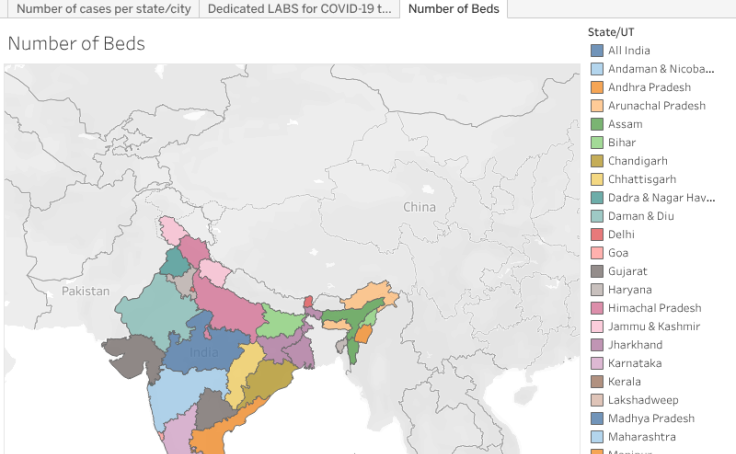This screenshot has height=454, width=736.
Task: Switch to Number of cases per state/city tab
Action: (104, 9)
